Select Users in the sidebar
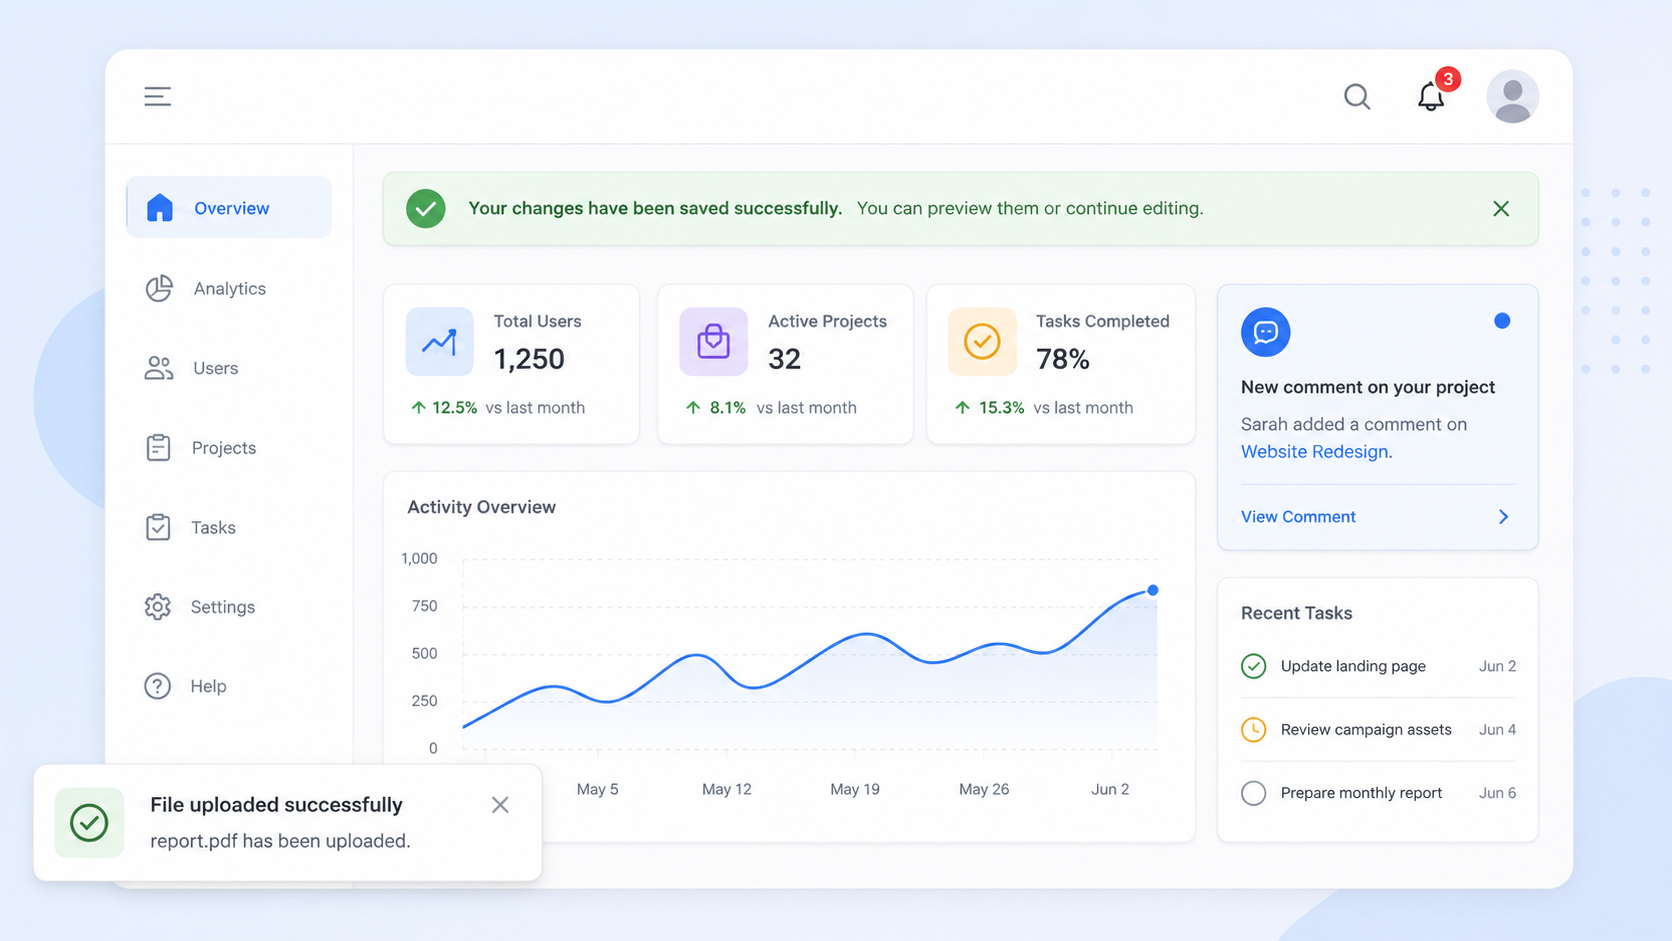Image resolution: width=1672 pixels, height=941 pixels. point(229,368)
